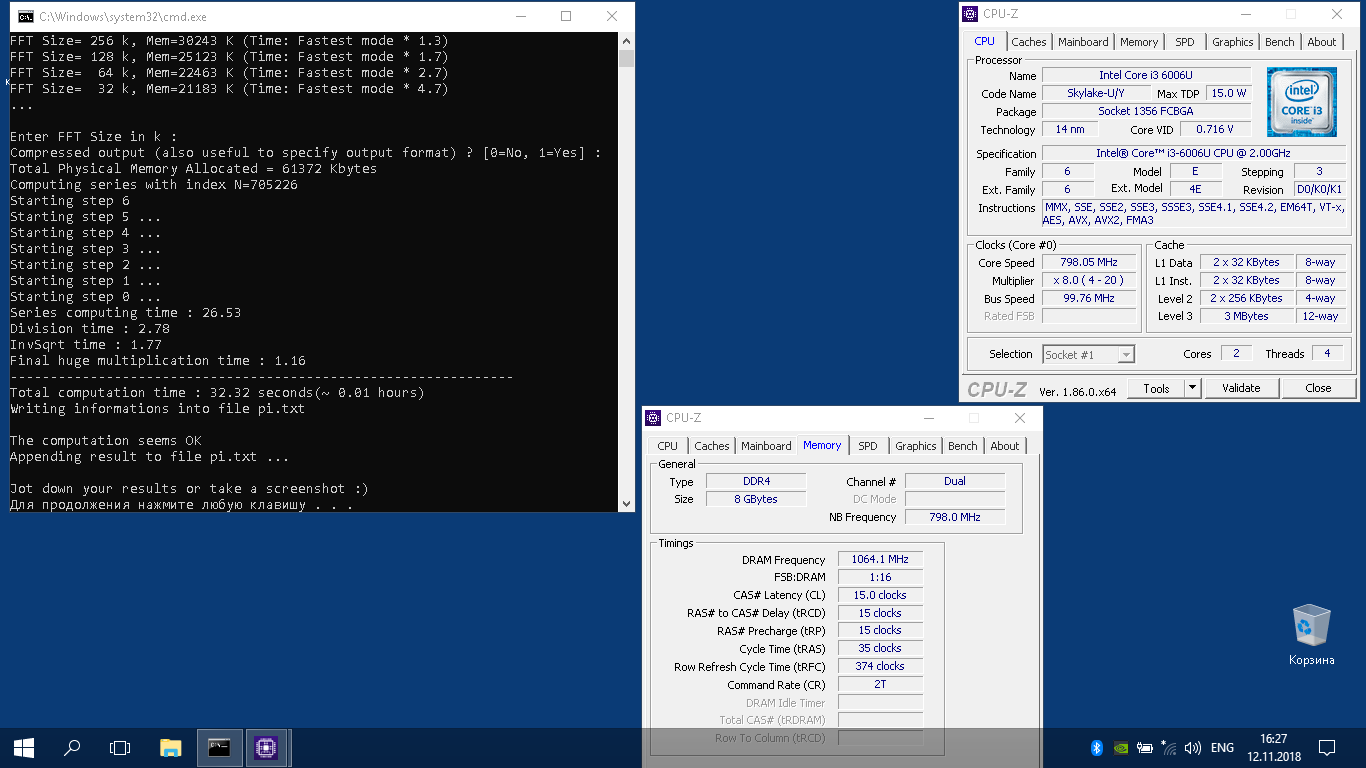Launch File Explorer from the taskbar

(171, 747)
